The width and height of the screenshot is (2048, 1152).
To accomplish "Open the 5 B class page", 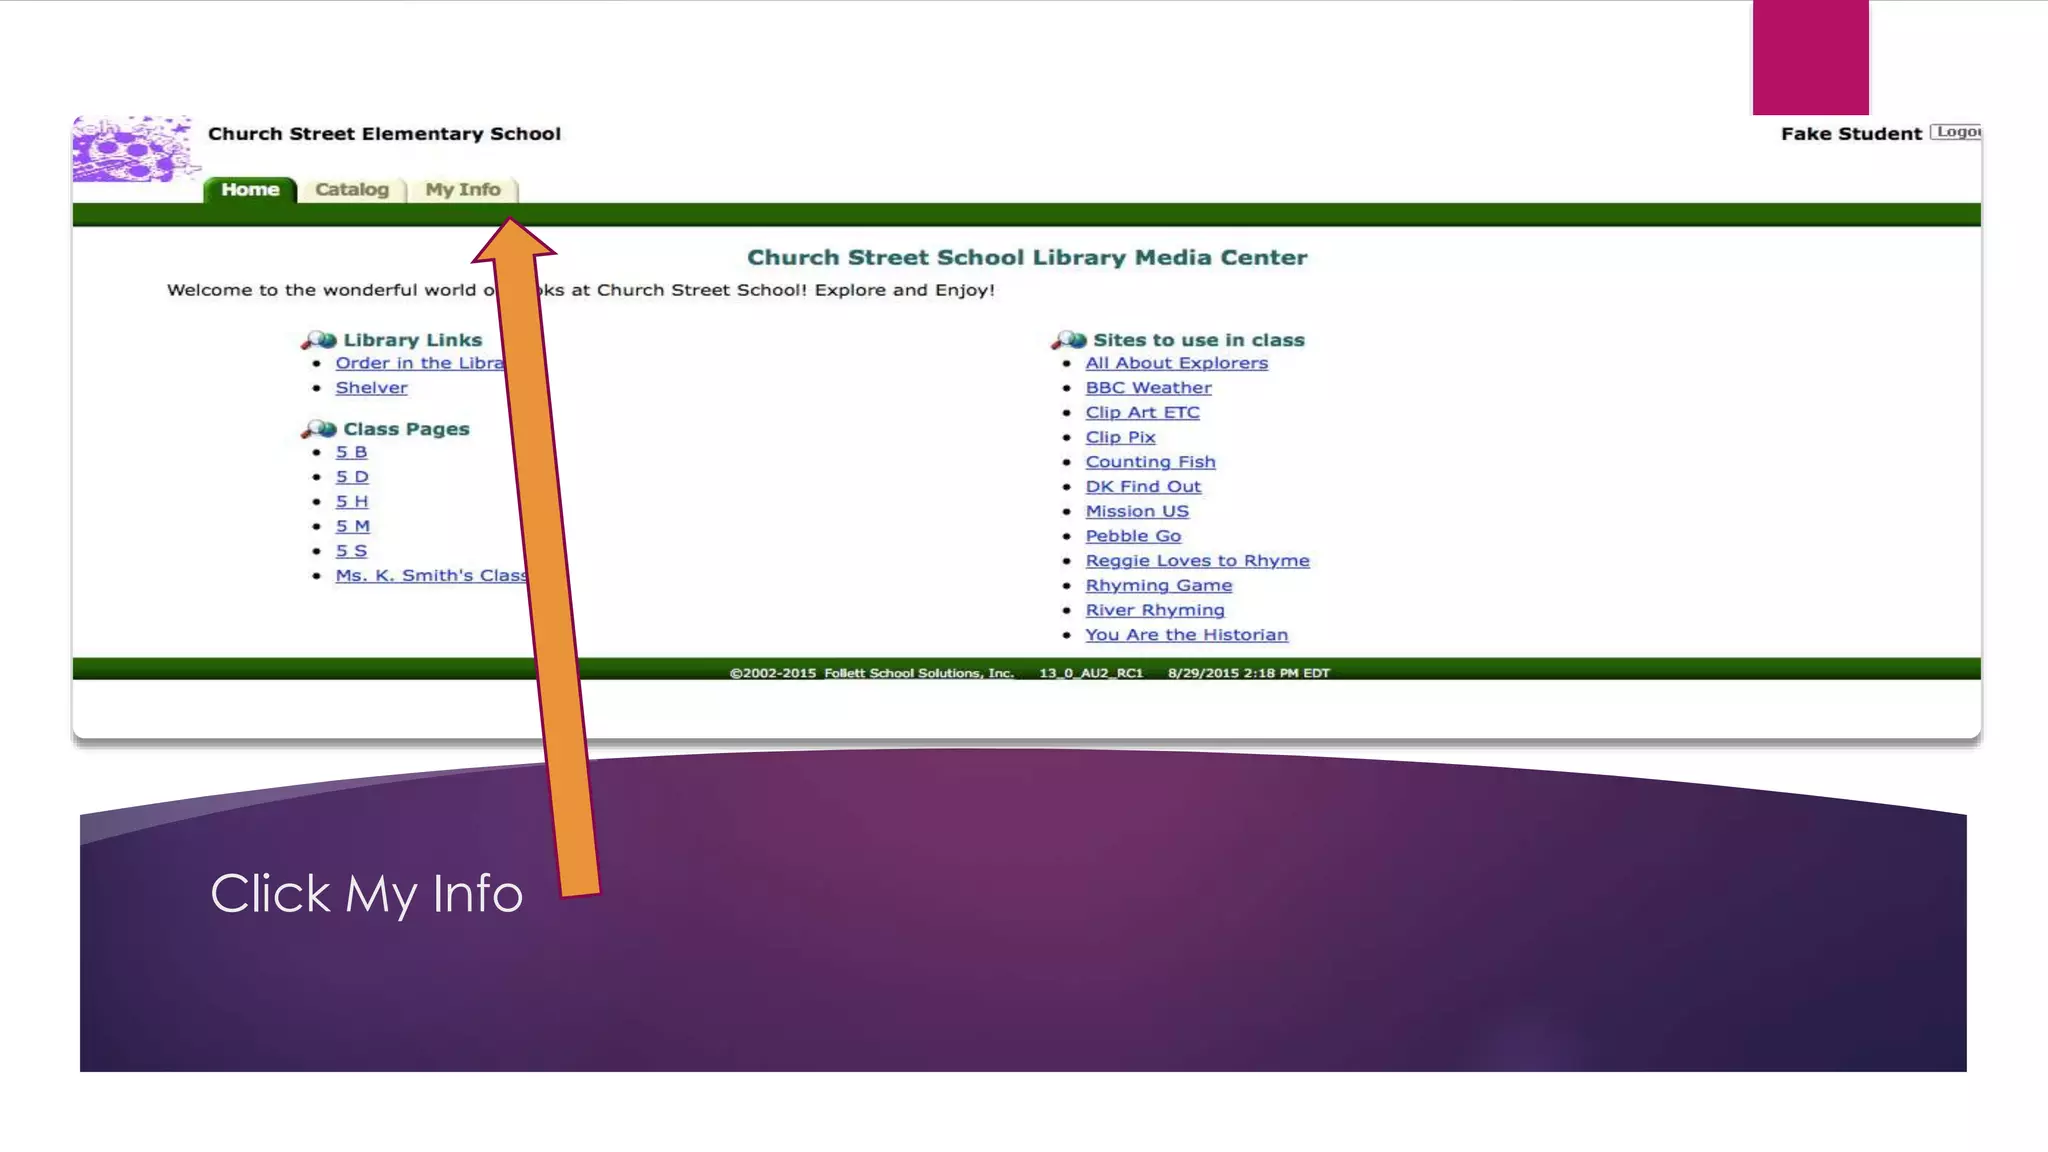I will coord(351,452).
